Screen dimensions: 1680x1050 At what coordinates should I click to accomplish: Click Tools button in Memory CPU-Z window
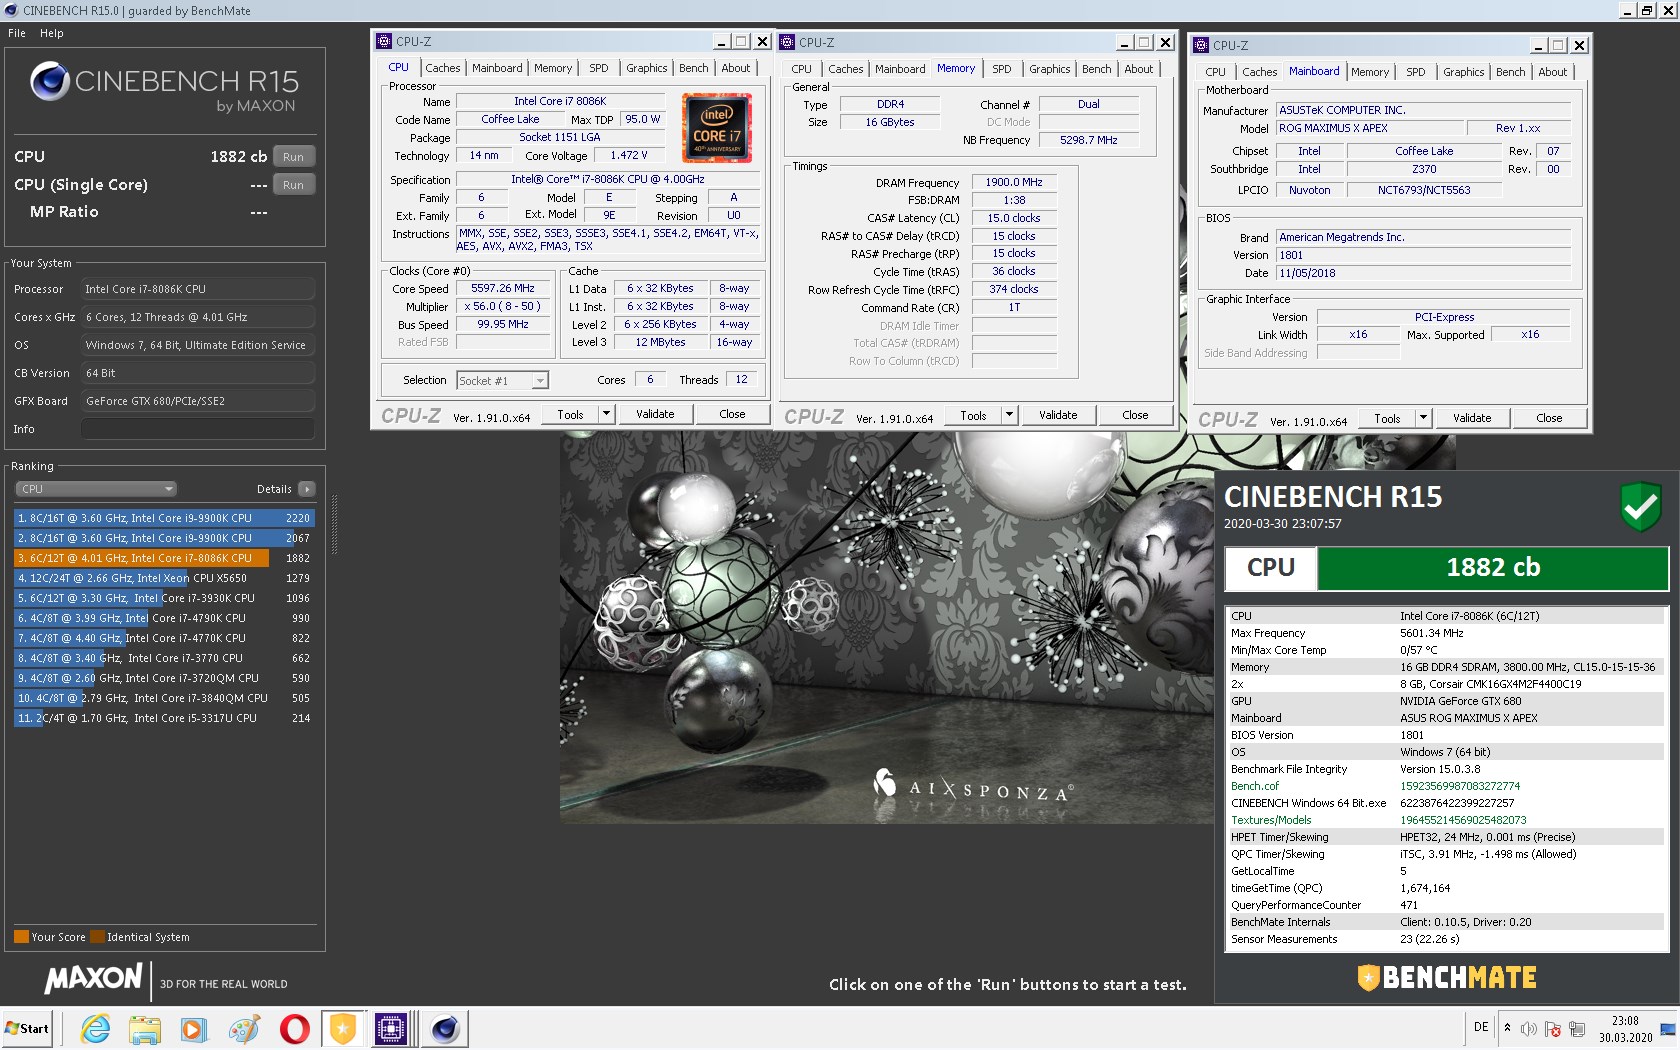[974, 415]
